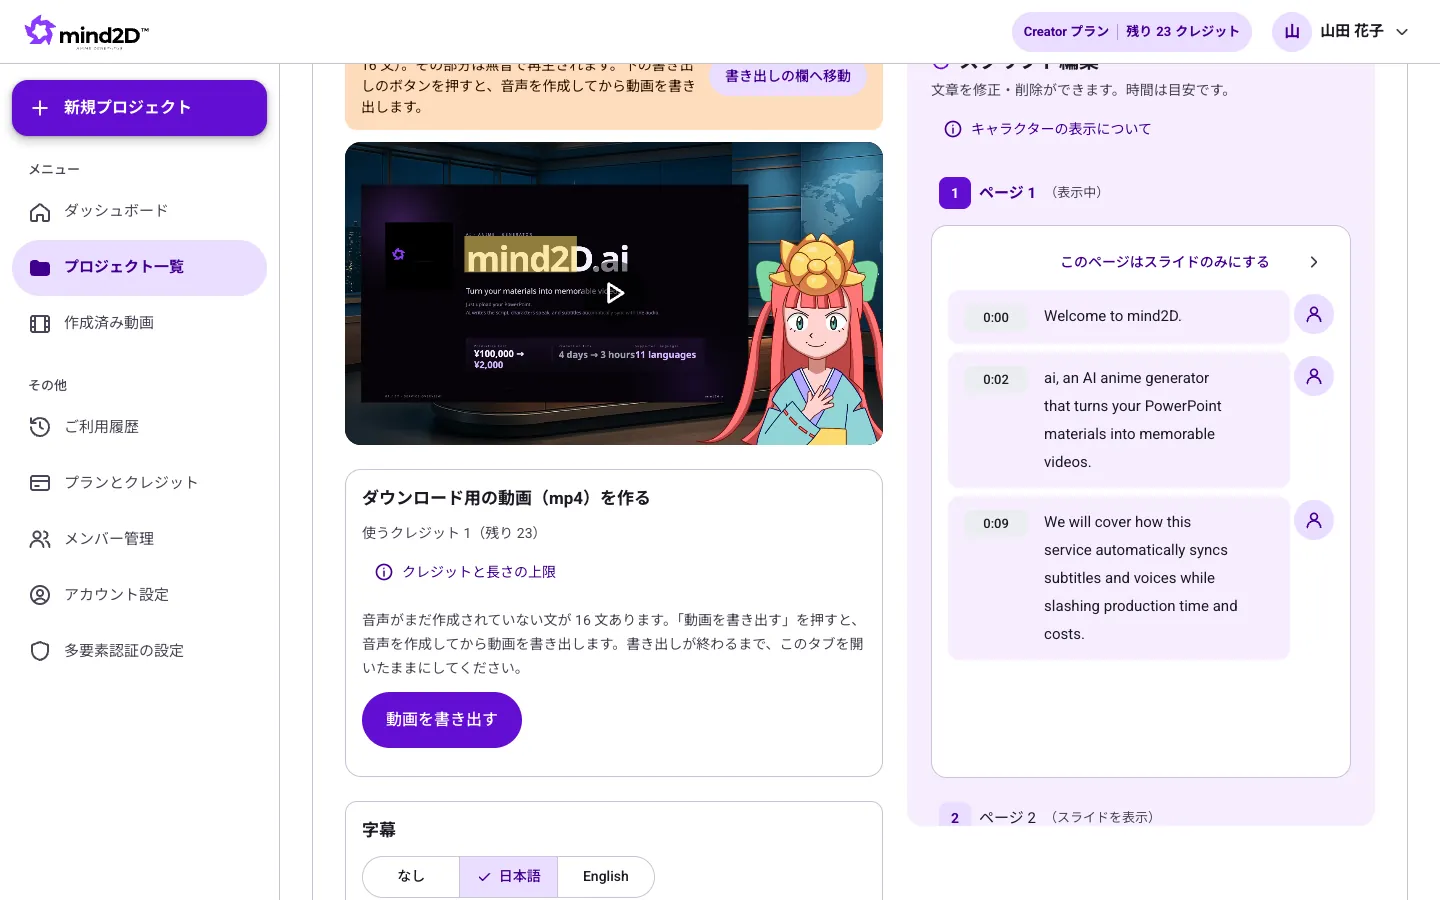The height and width of the screenshot is (900, 1440).
Task: Click the 0:02 timestamp
Action: point(996,380)
